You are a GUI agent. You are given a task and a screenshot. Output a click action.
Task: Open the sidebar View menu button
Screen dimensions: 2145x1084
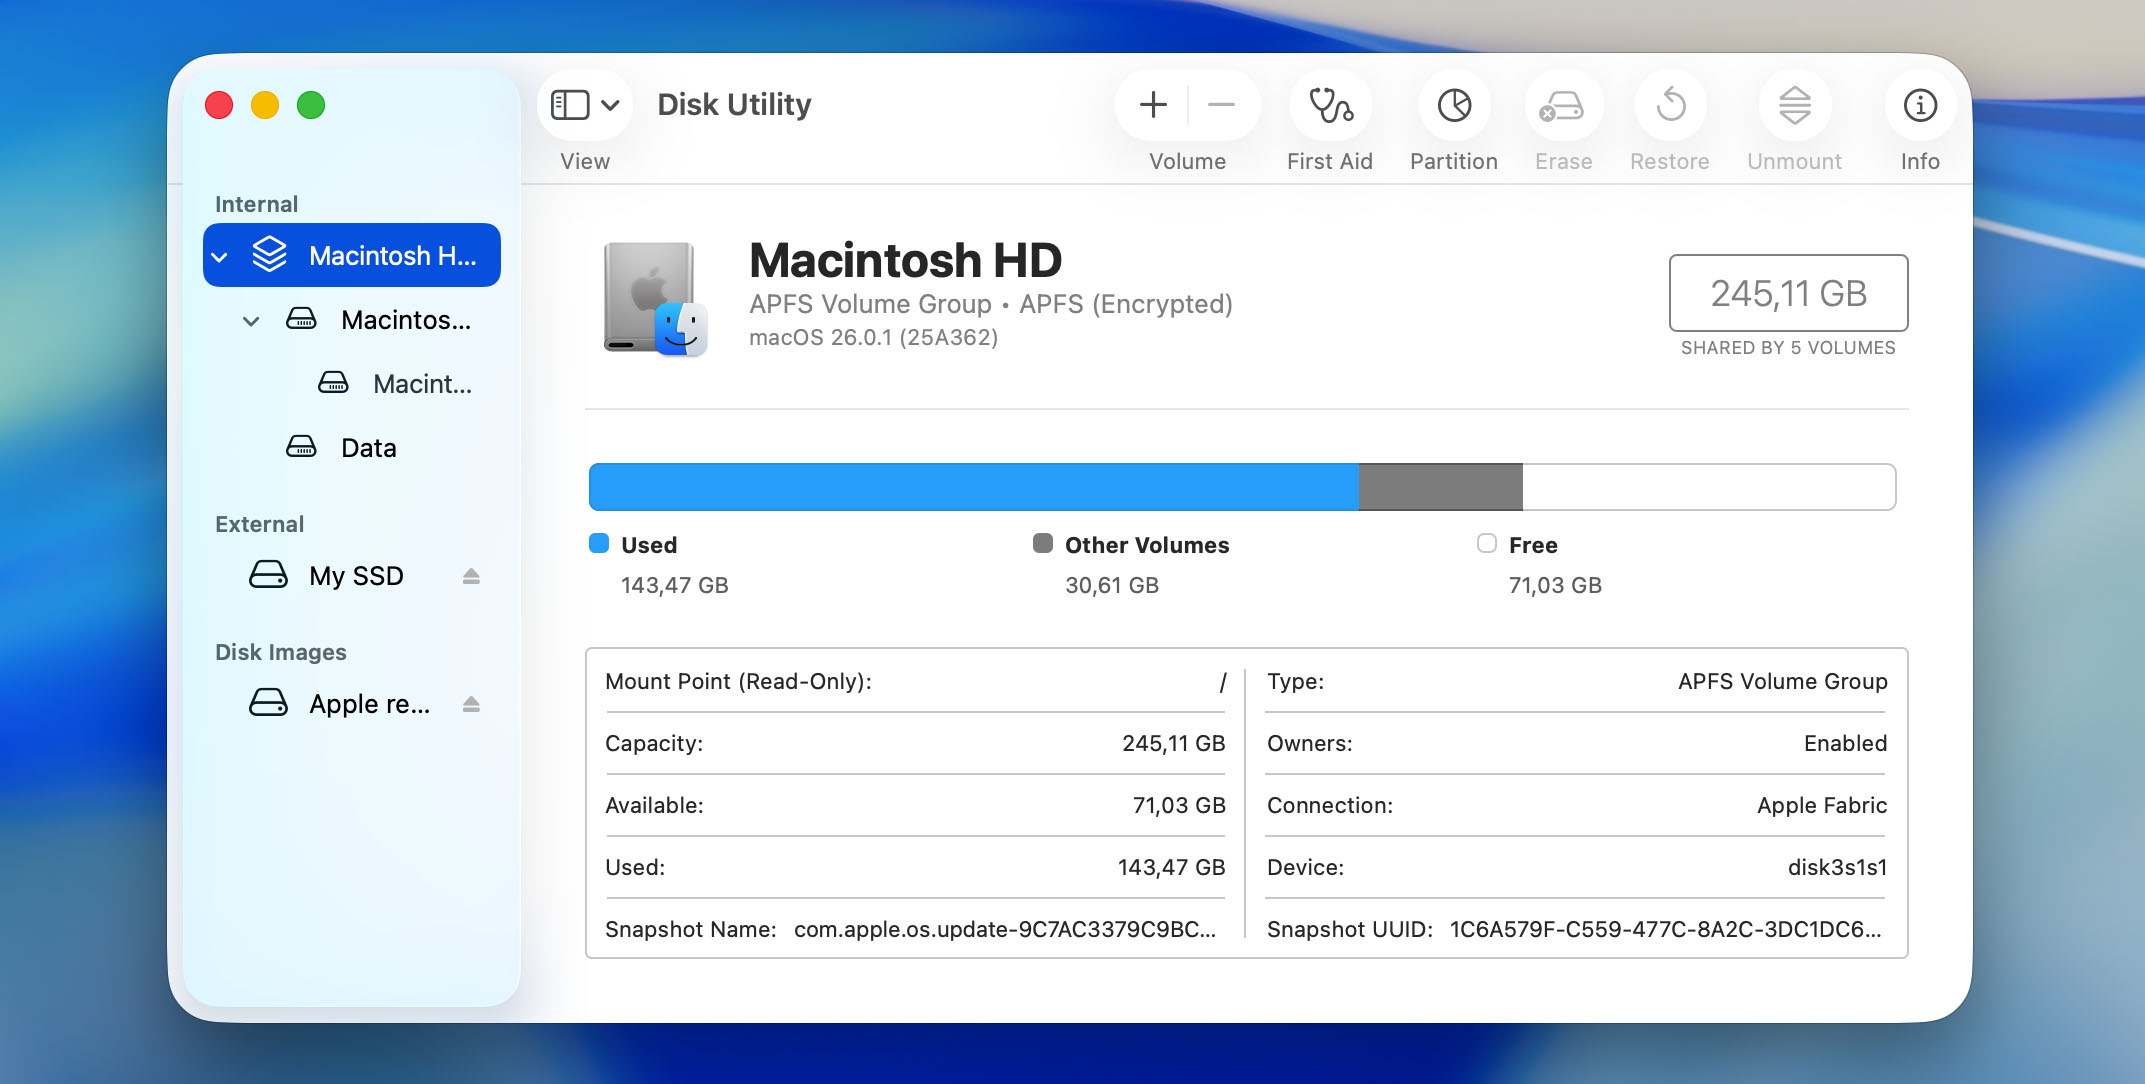[585, 105]
